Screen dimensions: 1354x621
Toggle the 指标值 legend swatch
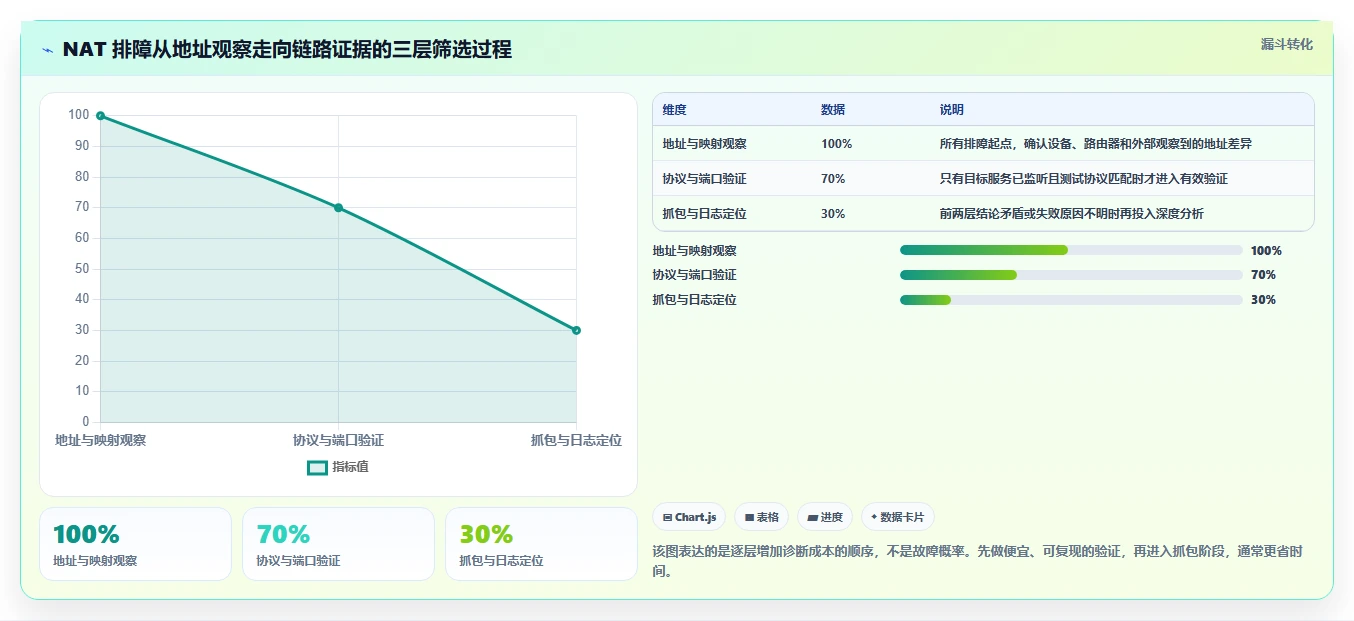pos(317,467)
